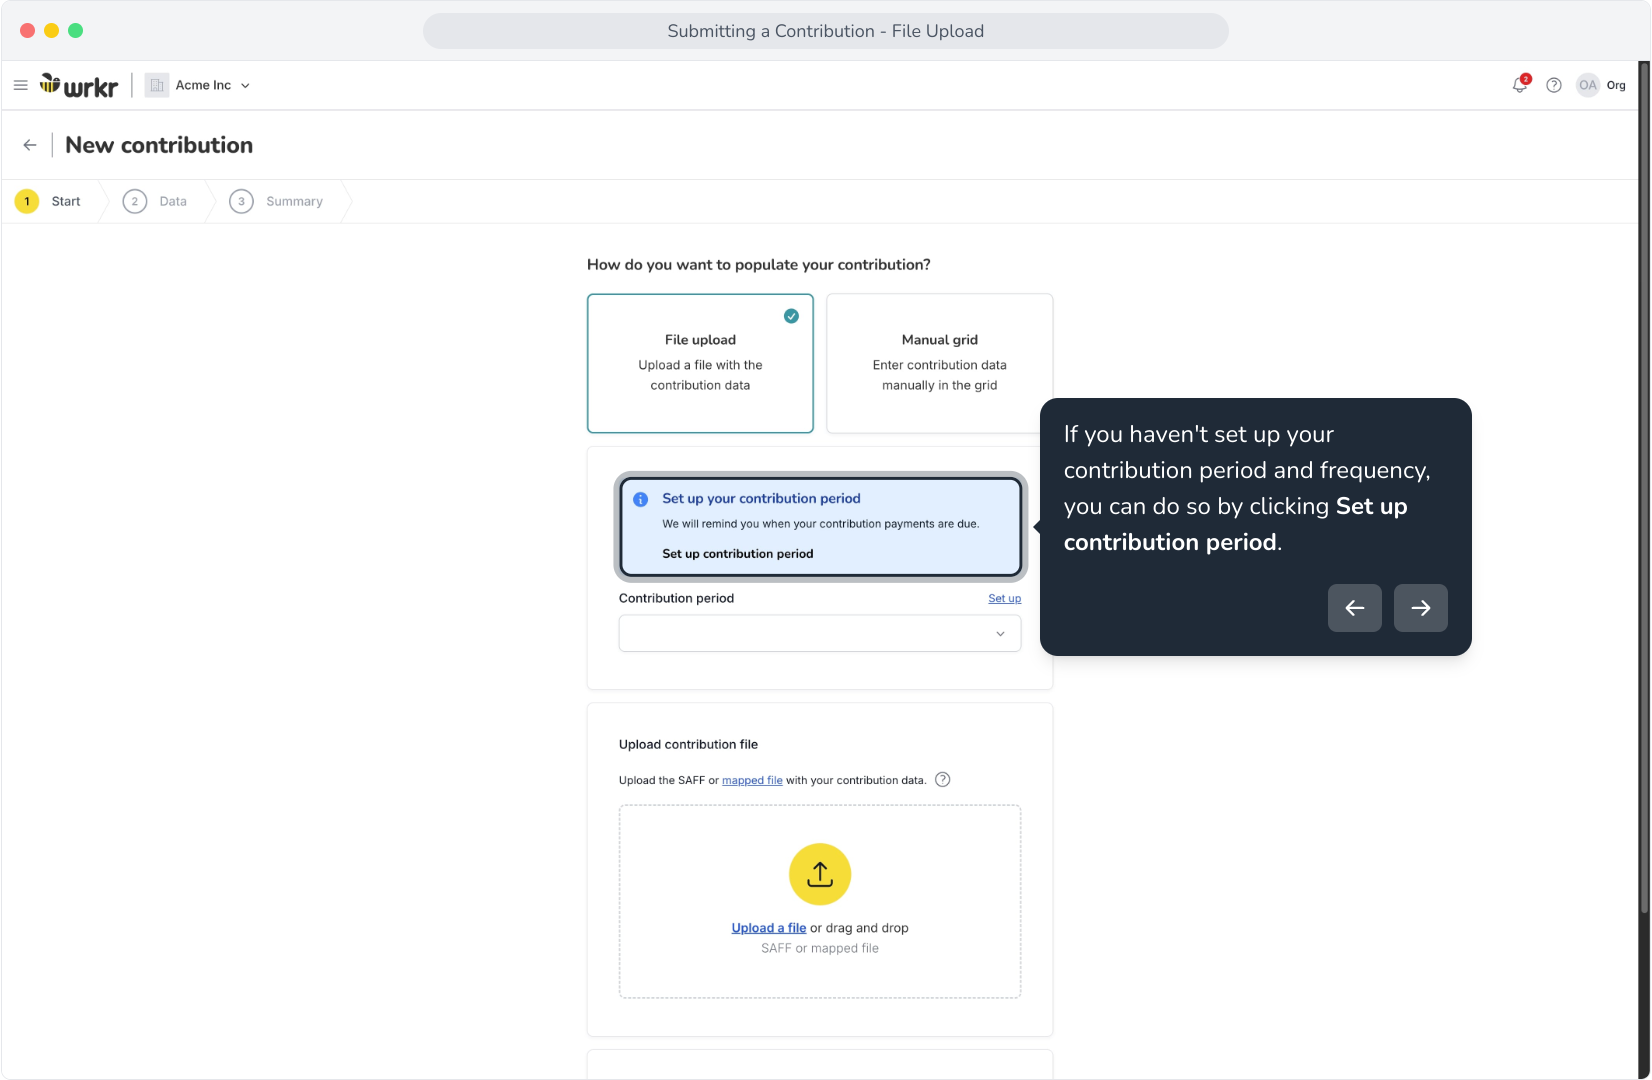The width and height of the screenshot is (1652, 1080).
Task: Open the help question mark icon
Action: point(1554,85)
